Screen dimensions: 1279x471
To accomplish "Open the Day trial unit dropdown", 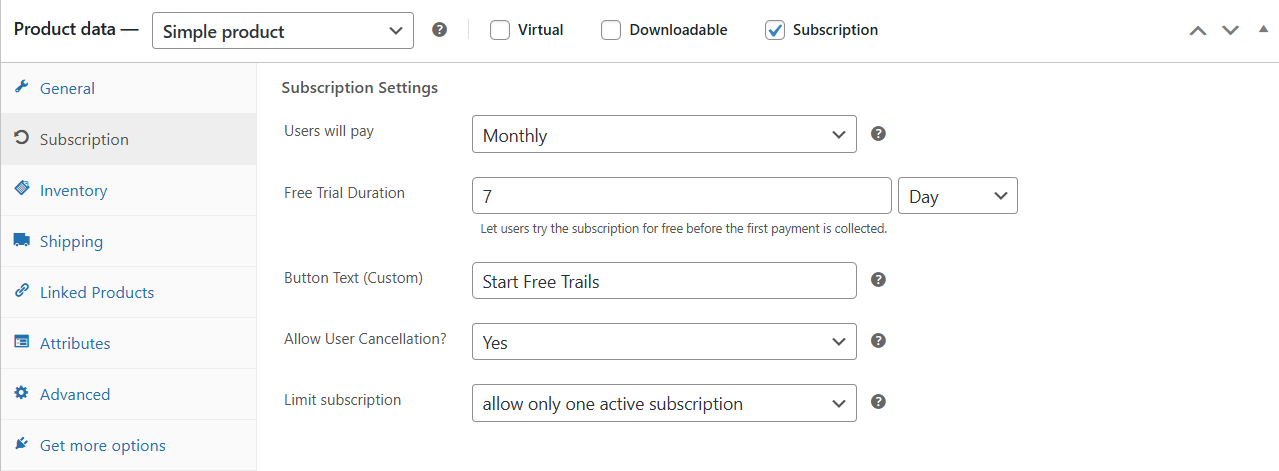I will click(x=958, y=196).
